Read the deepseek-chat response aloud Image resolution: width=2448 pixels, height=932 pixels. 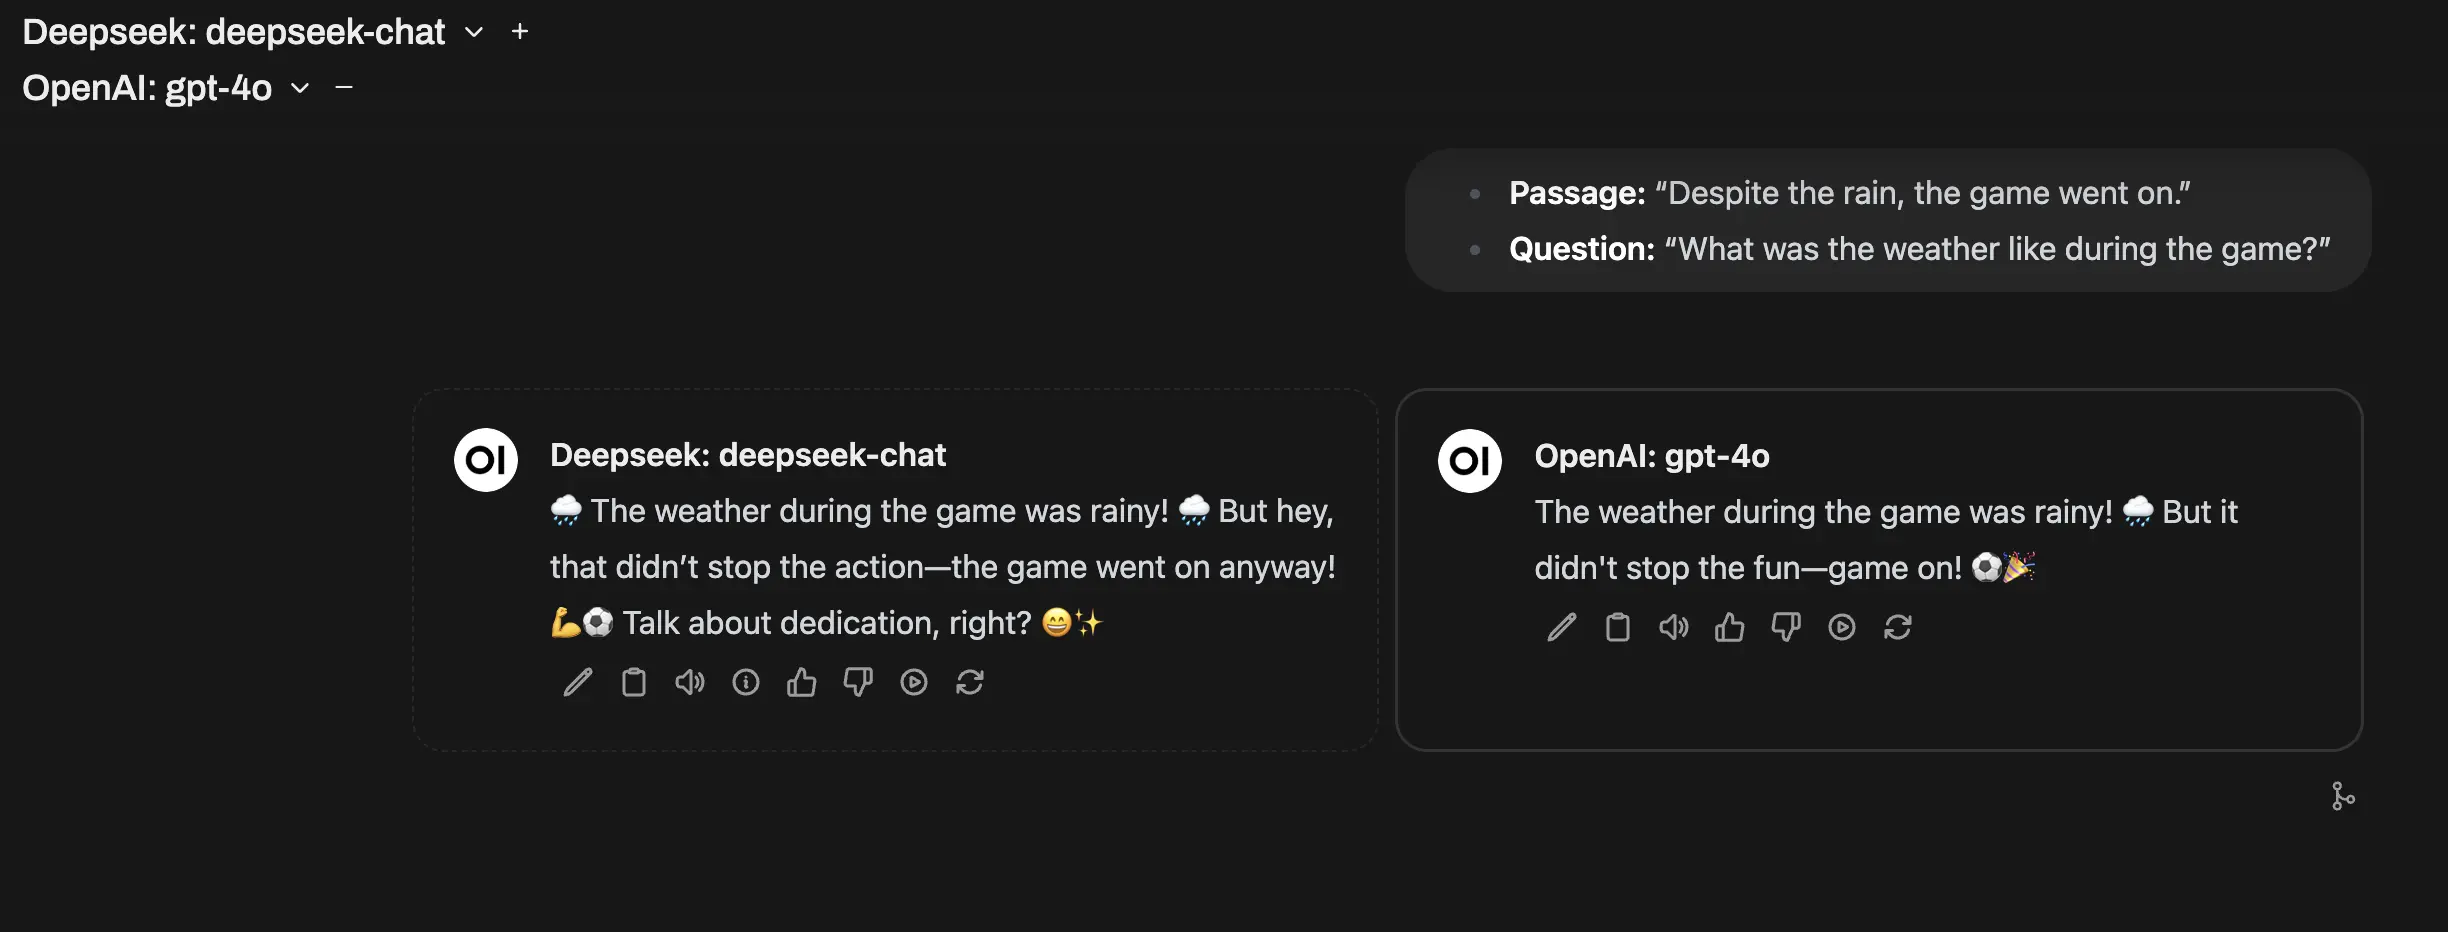pyautogui.click(x=690, y=682)
